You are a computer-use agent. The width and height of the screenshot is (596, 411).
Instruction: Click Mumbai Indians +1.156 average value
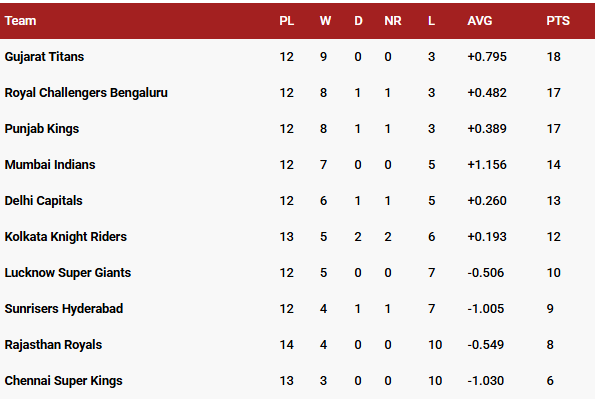(x=487, y=165)
